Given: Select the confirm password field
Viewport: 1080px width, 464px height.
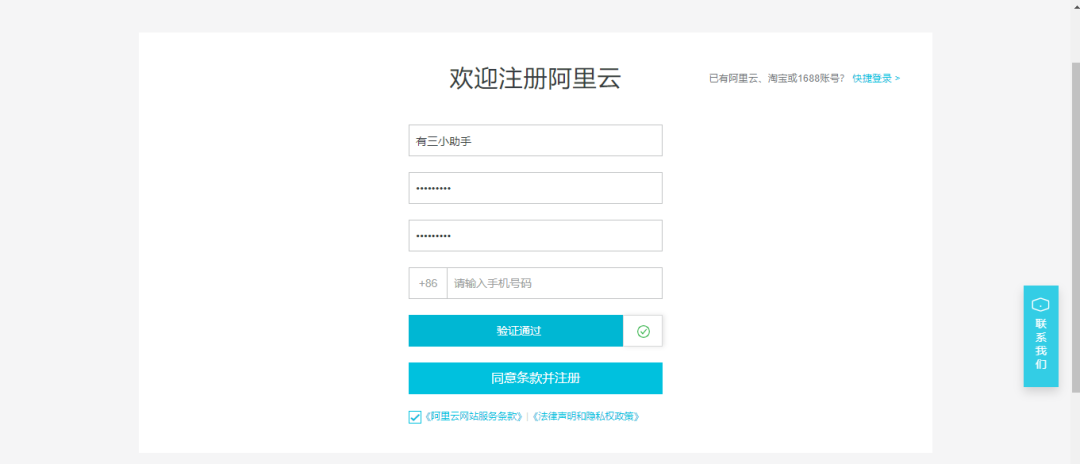Looking at the screenshot, I should click(x=535, y=235).
